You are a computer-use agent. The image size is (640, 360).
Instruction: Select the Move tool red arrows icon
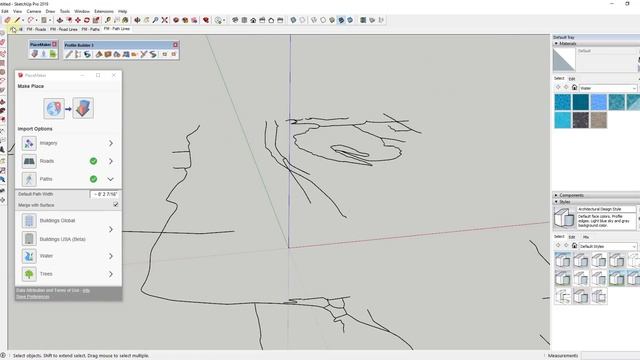pos(78,20)
